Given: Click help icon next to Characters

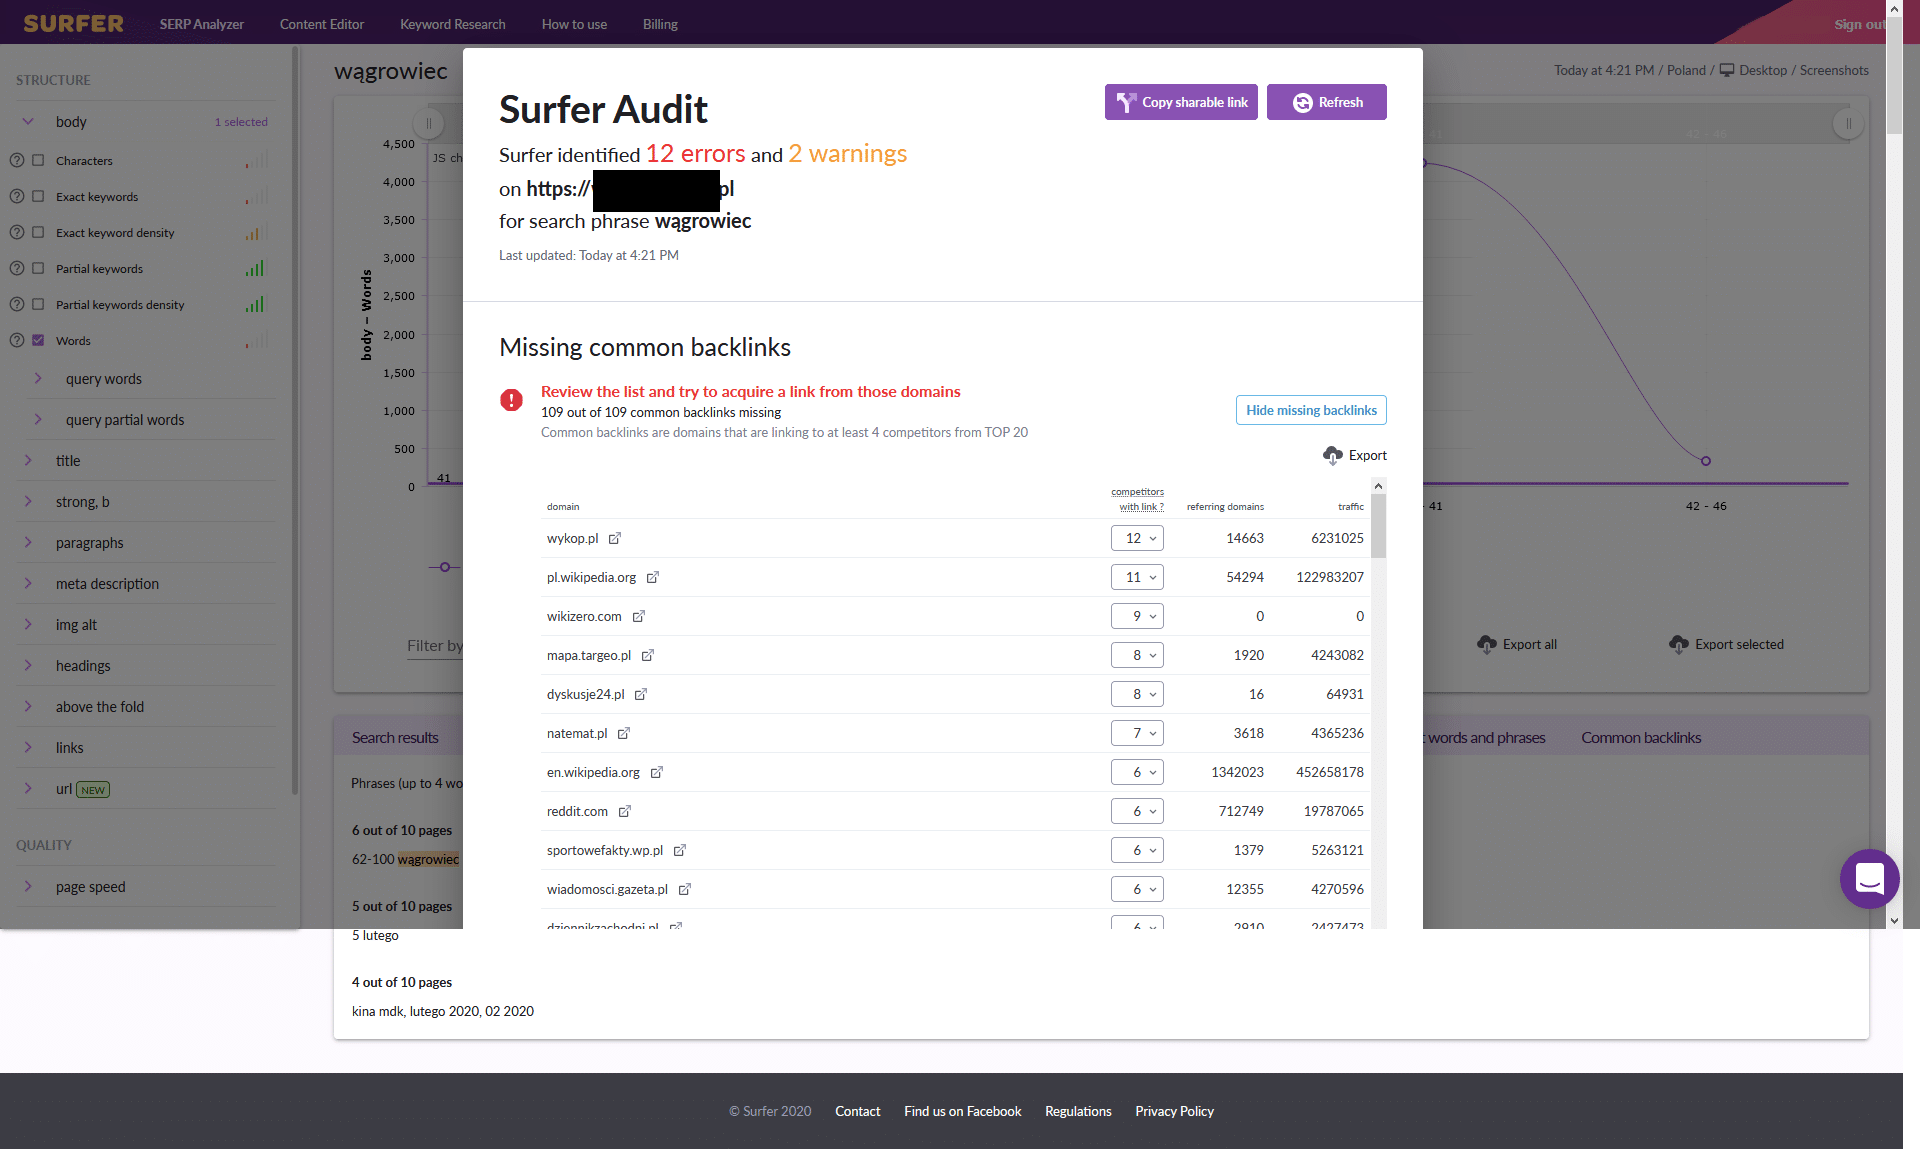Looking at the screenshot, I should (17, 160).
